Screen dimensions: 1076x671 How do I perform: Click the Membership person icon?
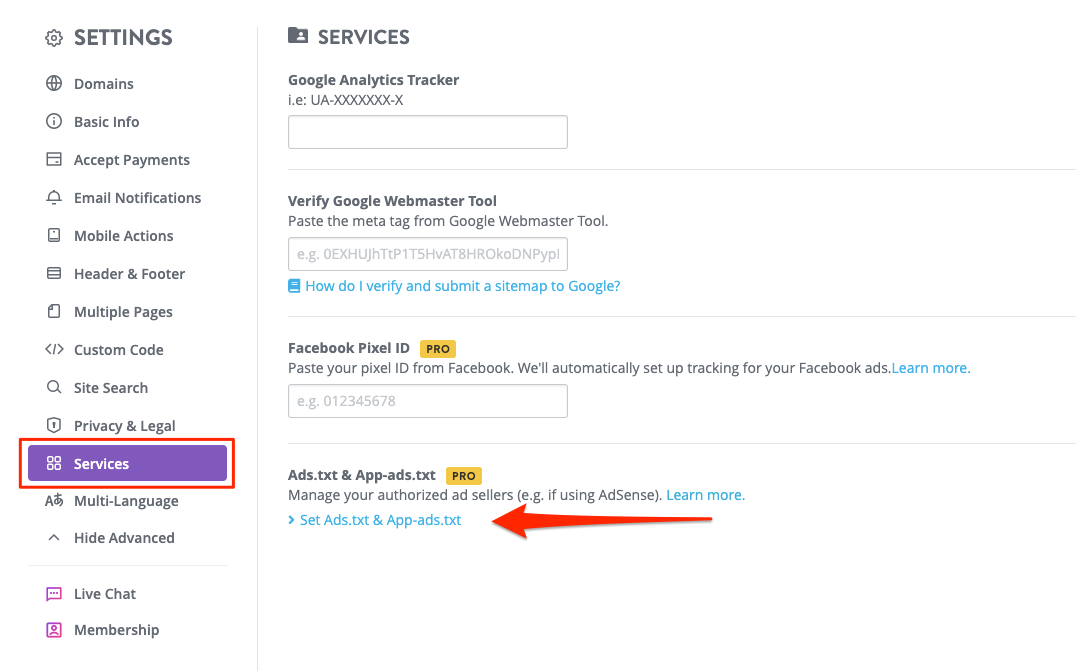point(54,629)
